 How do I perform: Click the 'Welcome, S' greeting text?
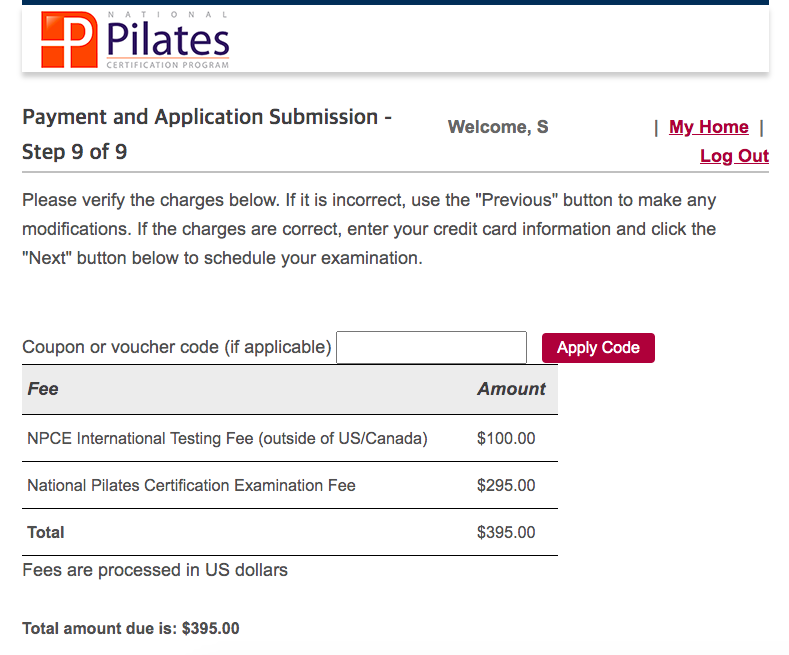click(x=498, y=127)
